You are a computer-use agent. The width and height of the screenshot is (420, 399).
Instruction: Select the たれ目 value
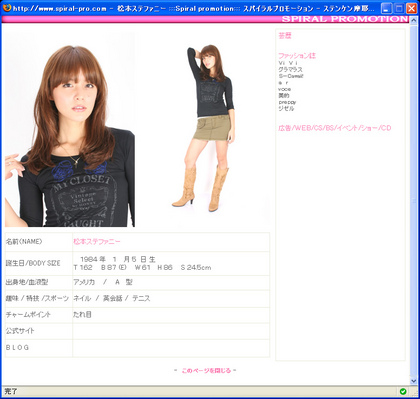click(82, 314)
